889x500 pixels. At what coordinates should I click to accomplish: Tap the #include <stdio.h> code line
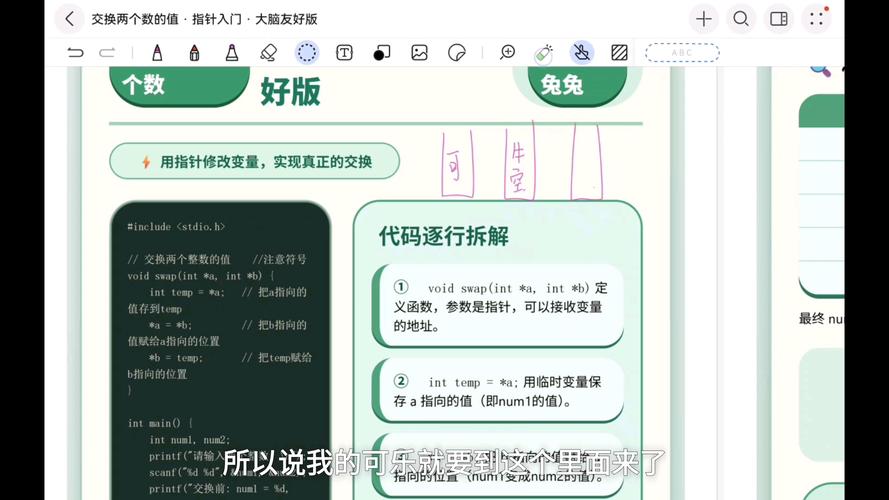click(176, 227)
